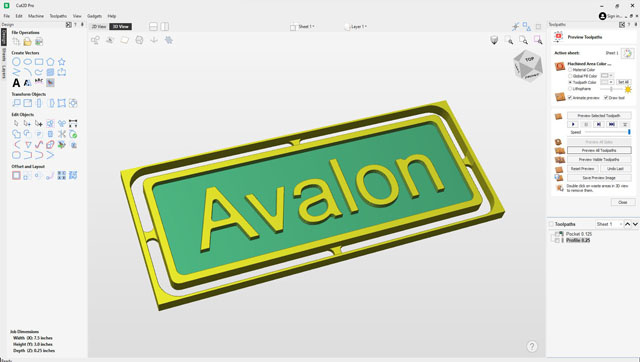Click the Job Setup icon under File Operations
Image resolution: width=640 pixels, height=362 pixels.
[x=16, y=42]
